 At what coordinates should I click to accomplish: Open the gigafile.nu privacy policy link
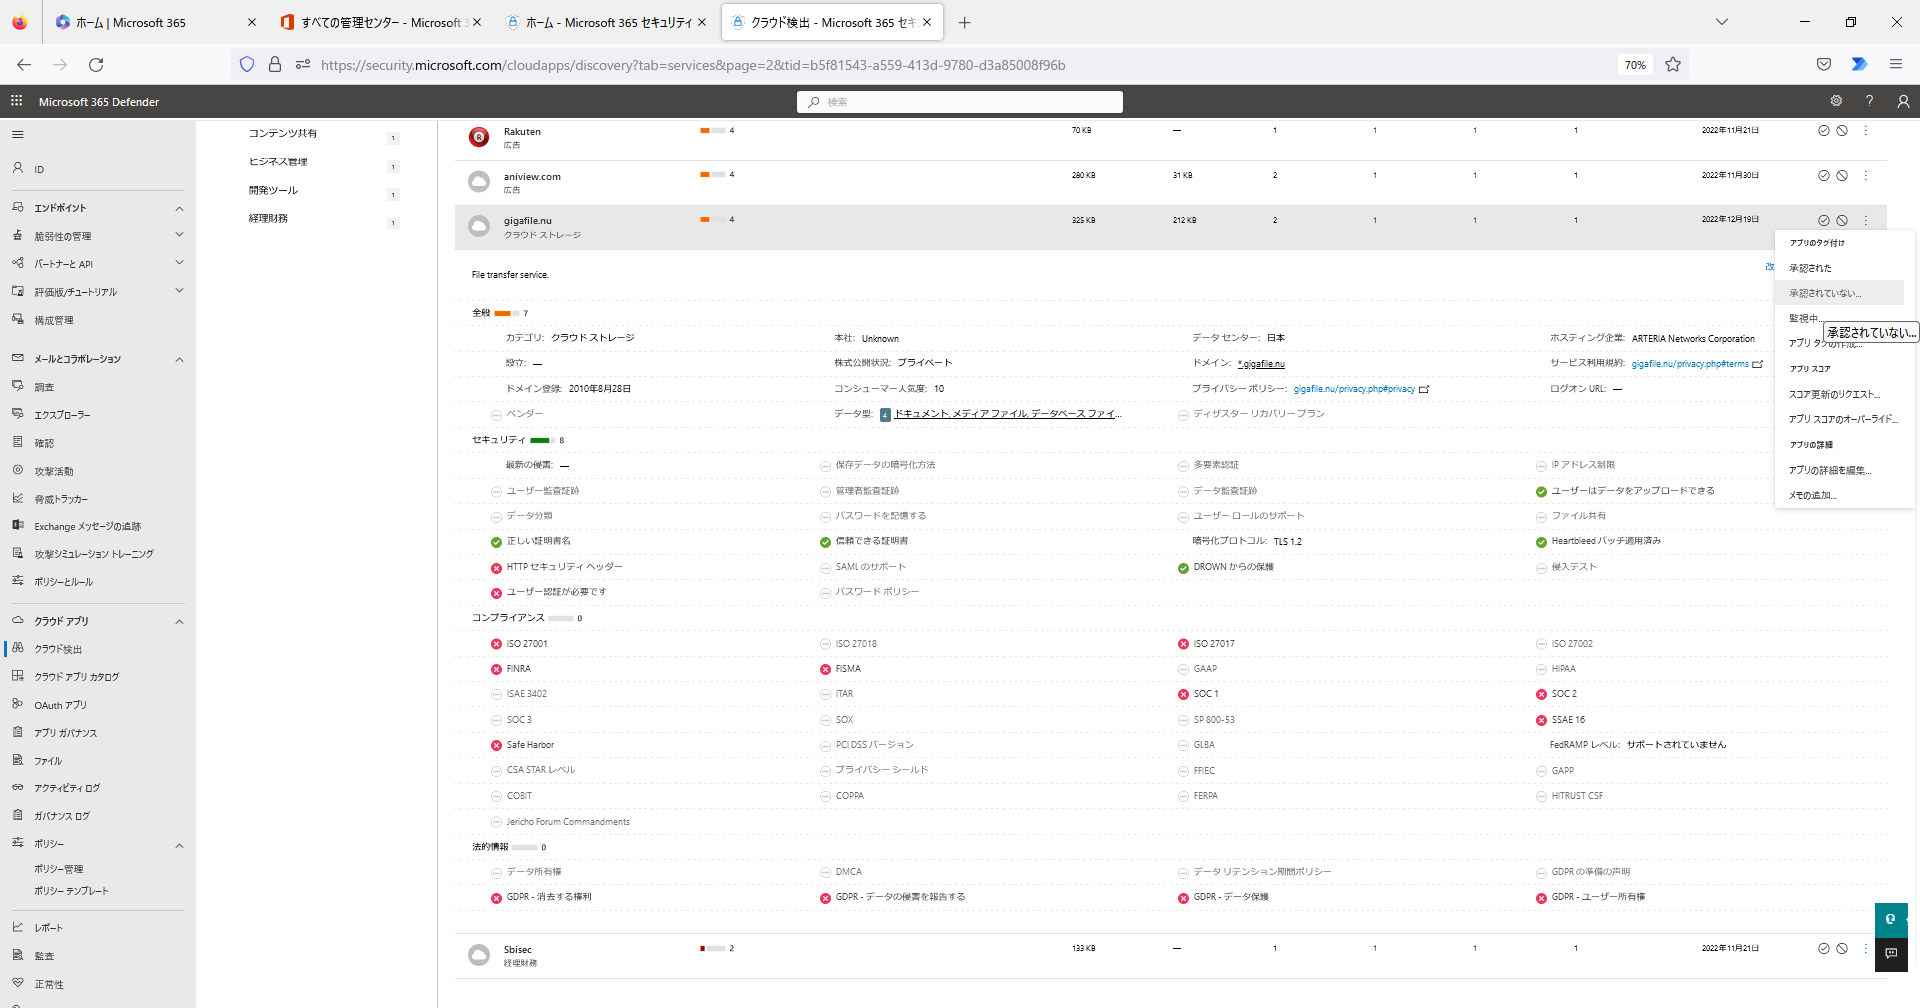[1354, 389]
